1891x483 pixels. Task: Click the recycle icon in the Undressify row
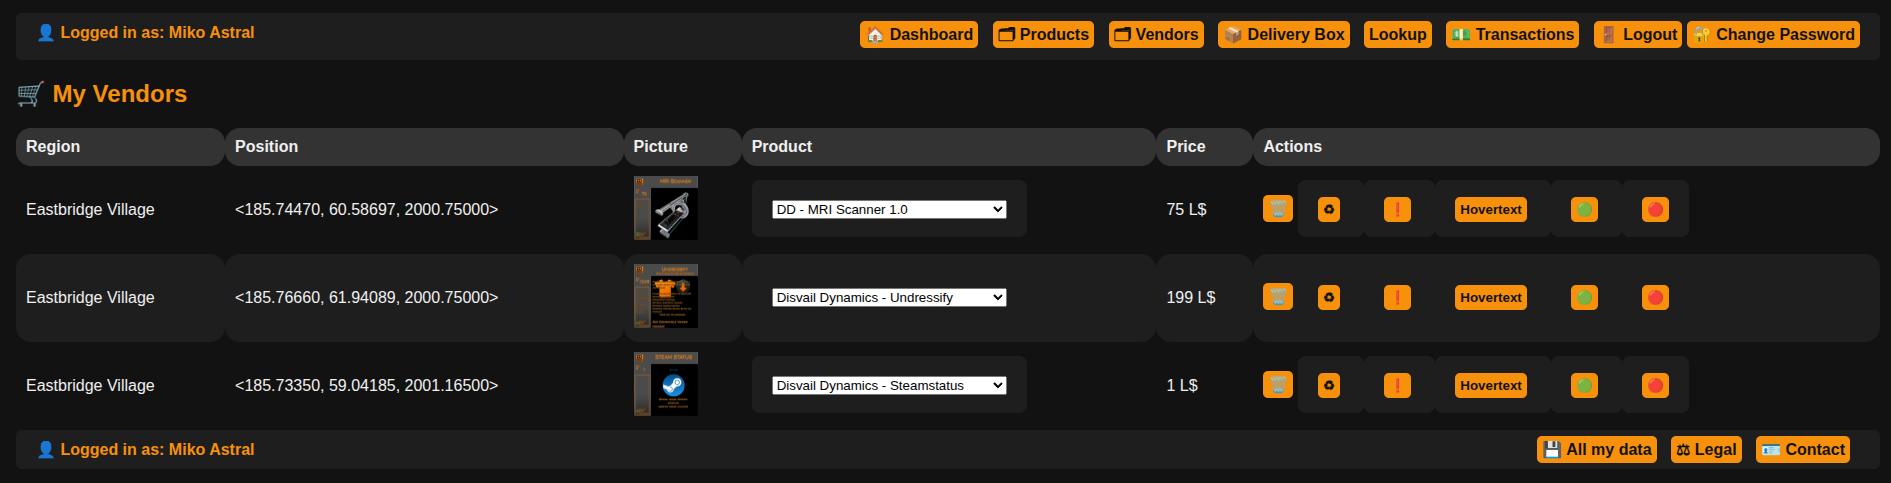(1328, 297)
